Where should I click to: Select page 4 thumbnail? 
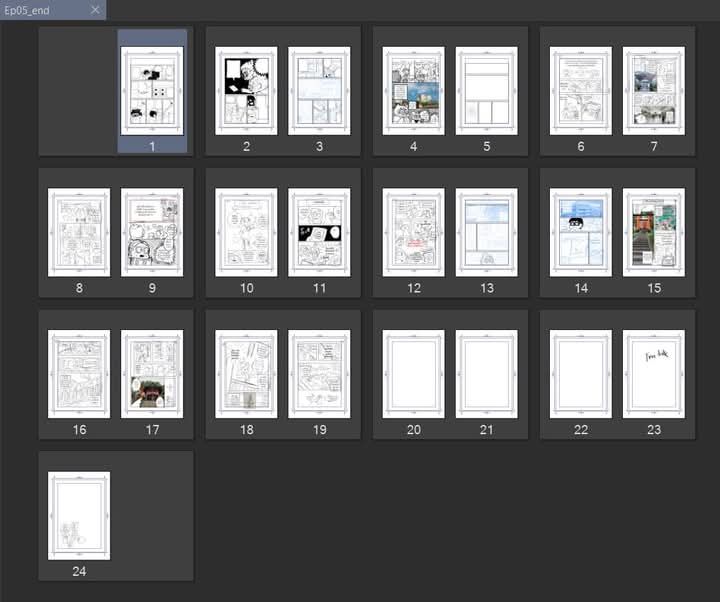pyautogui.click(x=413, y=91)
